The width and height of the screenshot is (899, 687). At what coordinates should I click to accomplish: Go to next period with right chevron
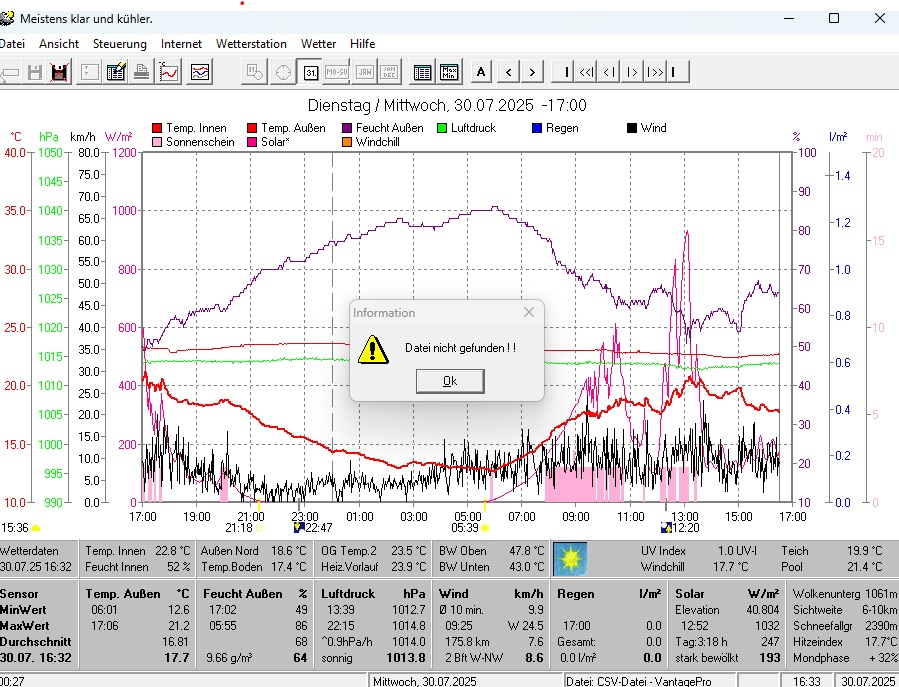tap(533, 72)
